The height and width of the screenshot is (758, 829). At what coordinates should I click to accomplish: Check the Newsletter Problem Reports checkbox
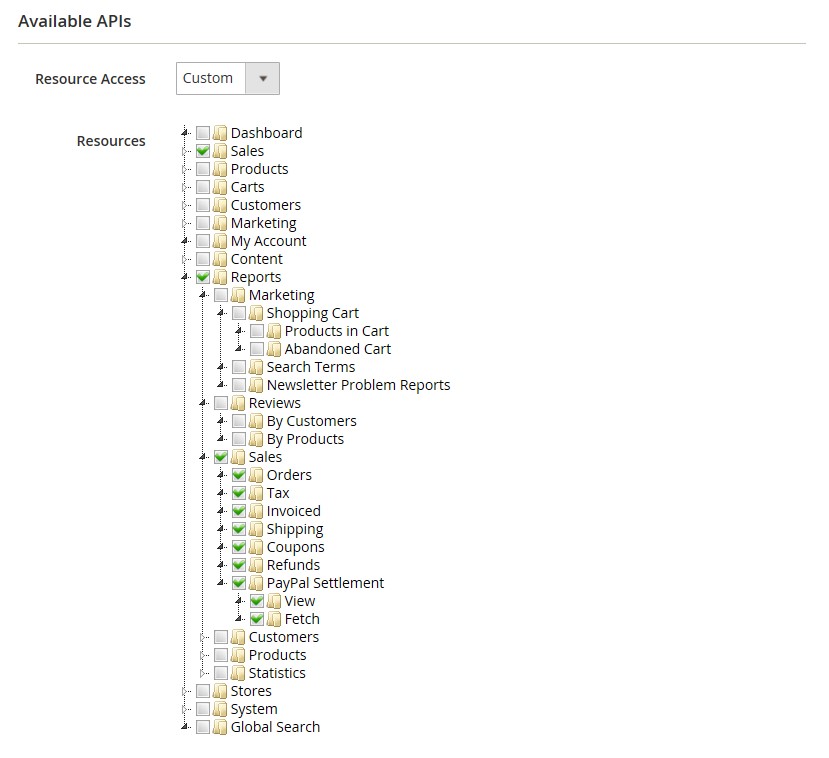239,385
